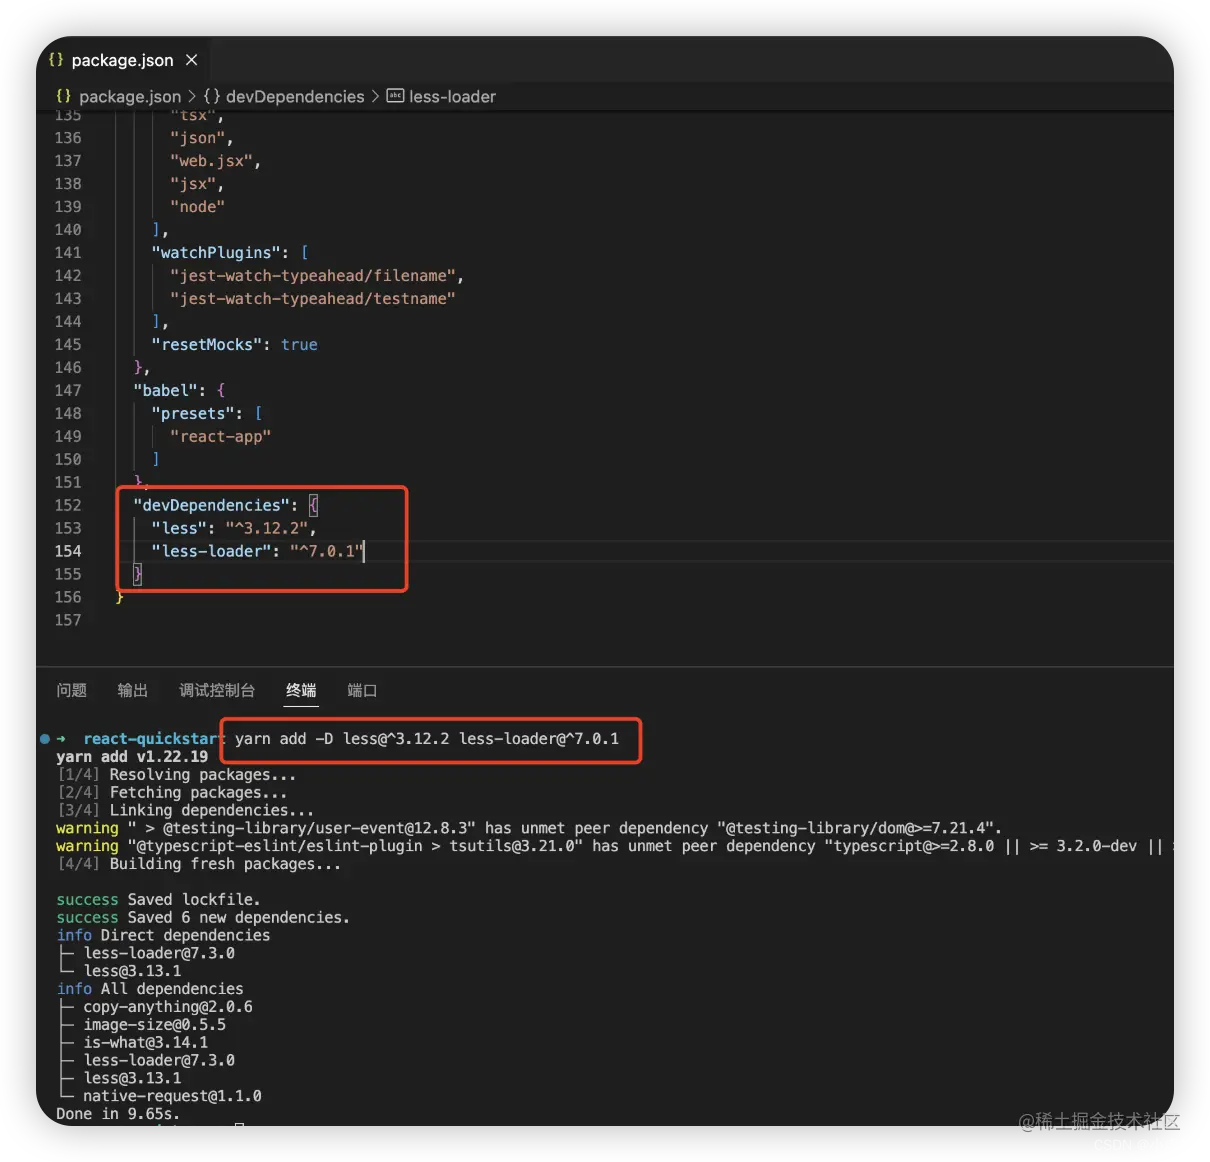
Task: Click the yarn add command in terminal
Action: coord(427,739)
